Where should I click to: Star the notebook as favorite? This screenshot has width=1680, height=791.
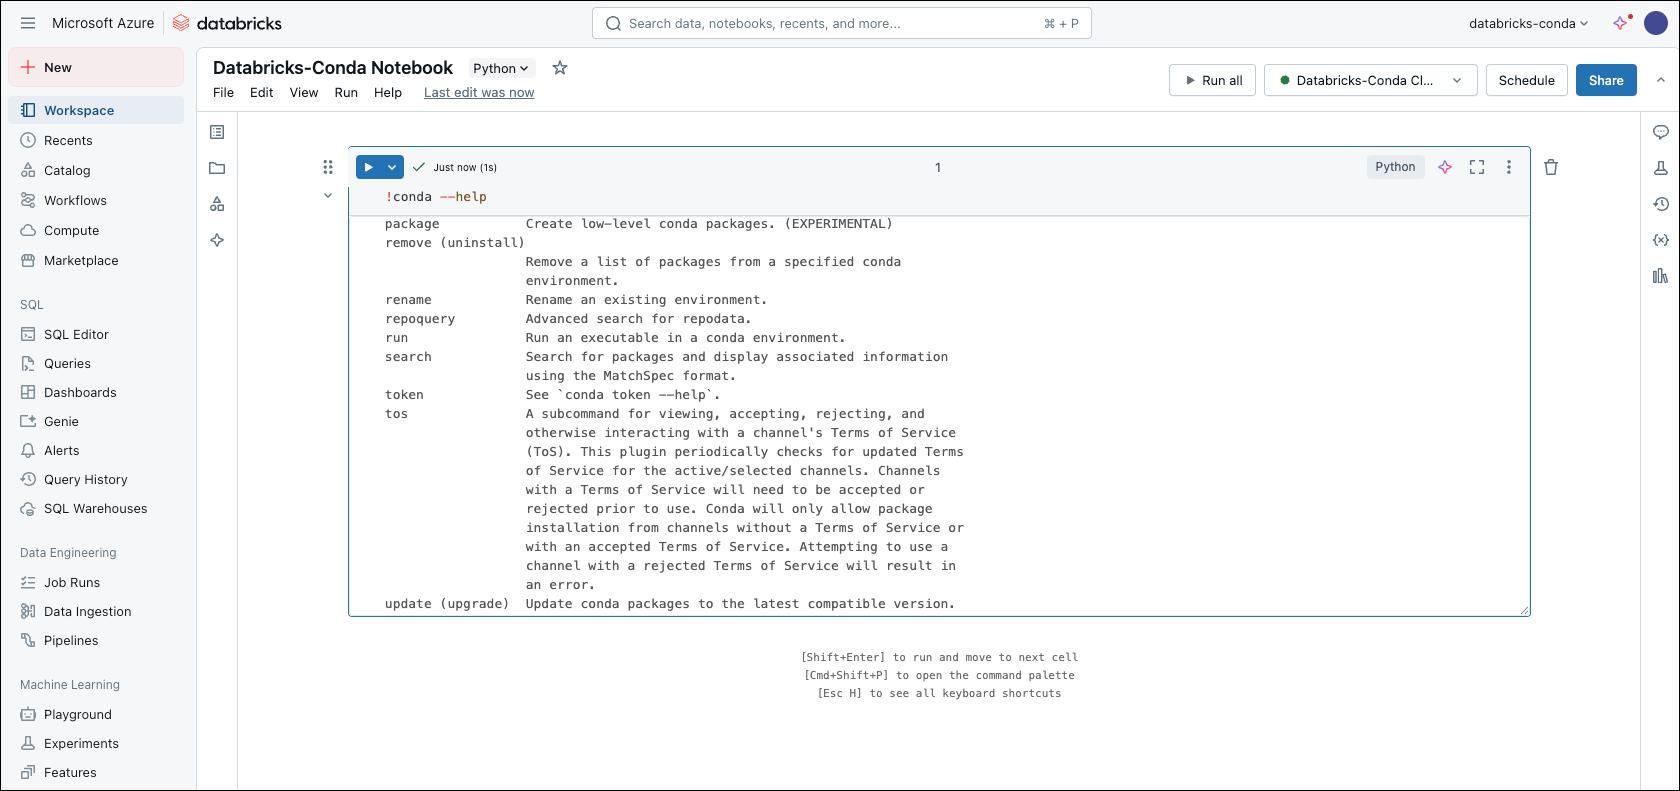pos(560,68)
